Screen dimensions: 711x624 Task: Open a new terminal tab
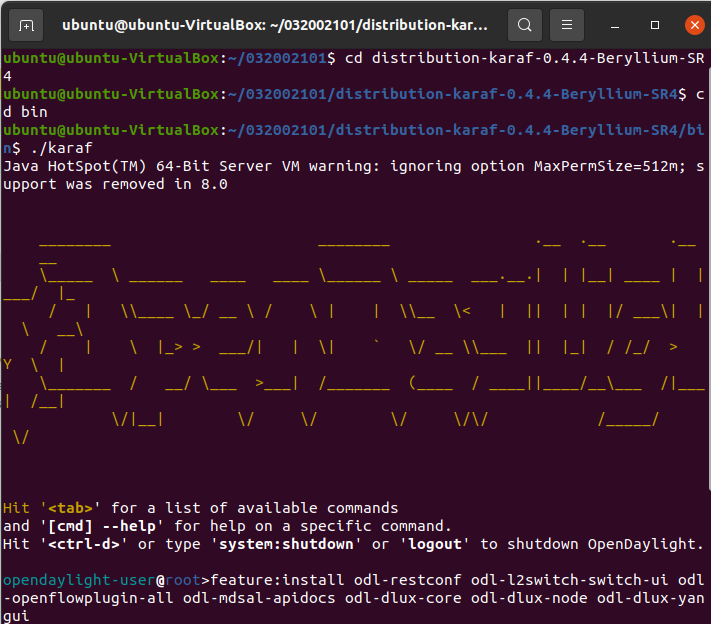click(26, 25)
